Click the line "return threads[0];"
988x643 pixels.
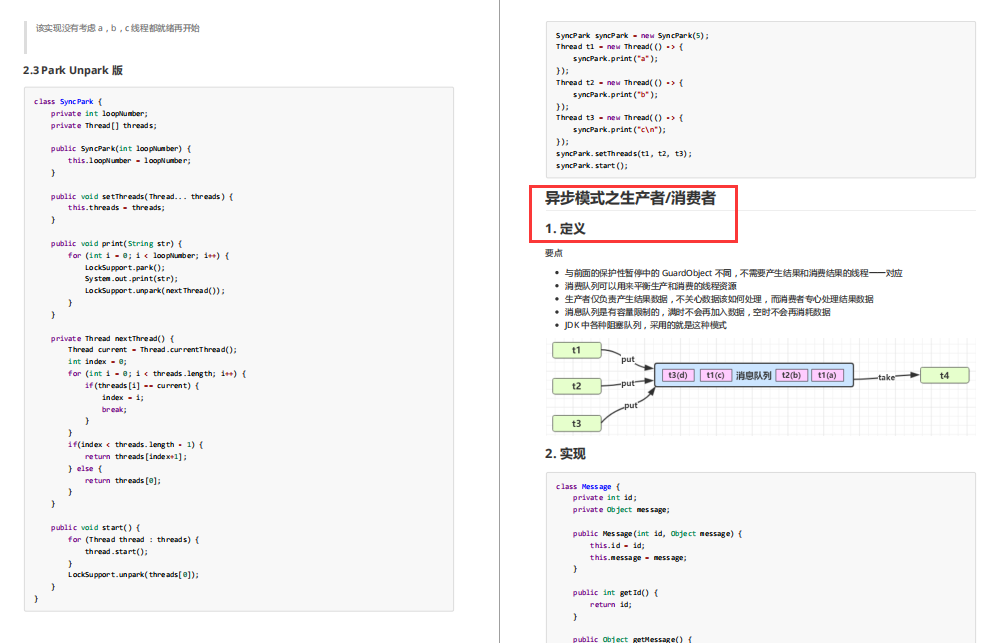[x=123, y=480]
